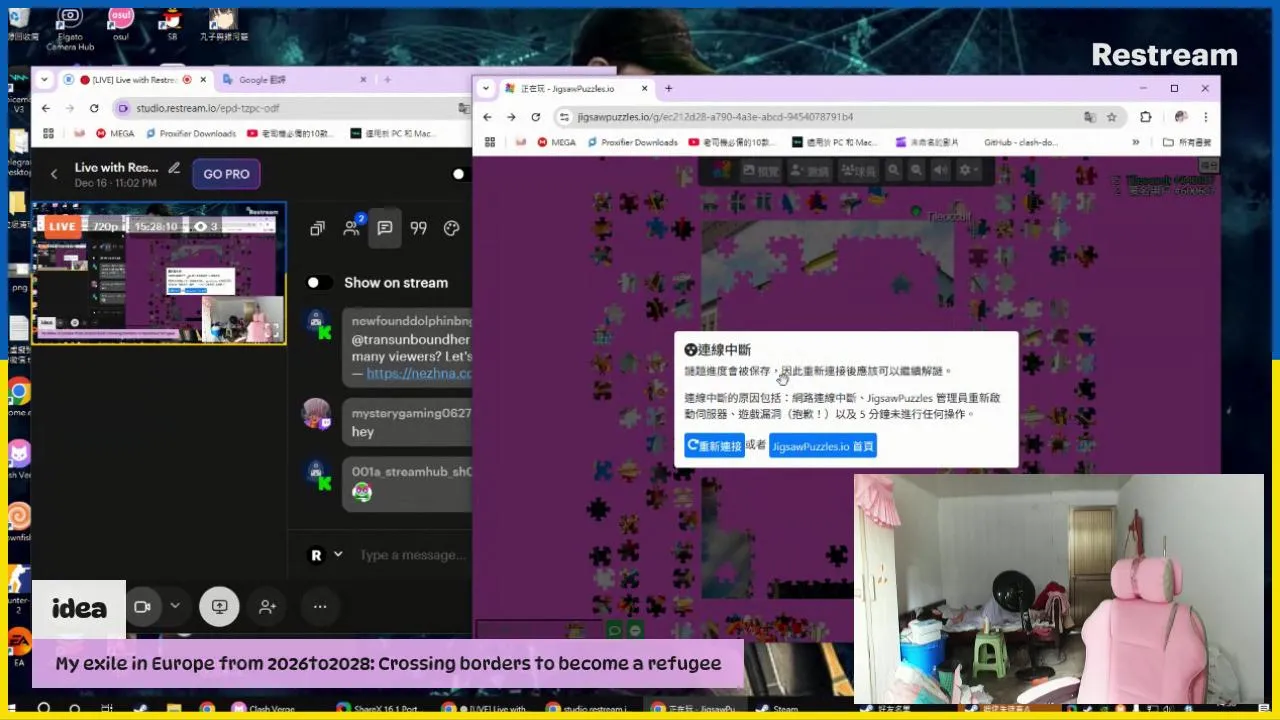Open the palette brand icon in Restream
This screenshot has width=1280, height=720.
pos(452,228)
